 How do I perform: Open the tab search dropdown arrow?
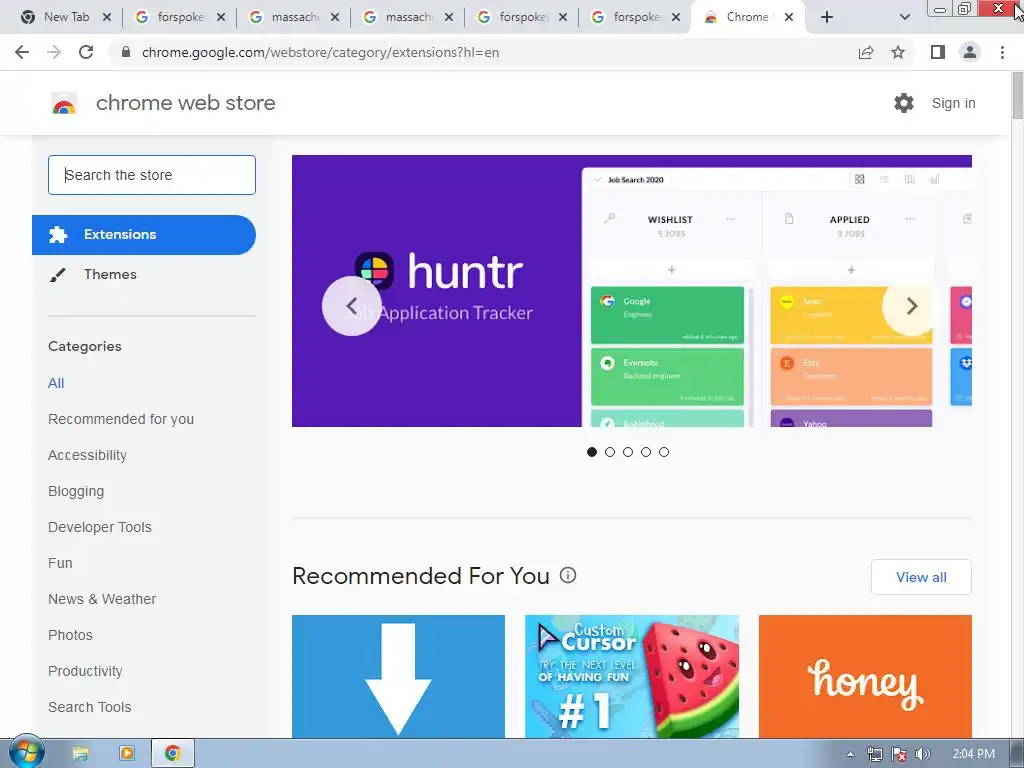(904, 17)
